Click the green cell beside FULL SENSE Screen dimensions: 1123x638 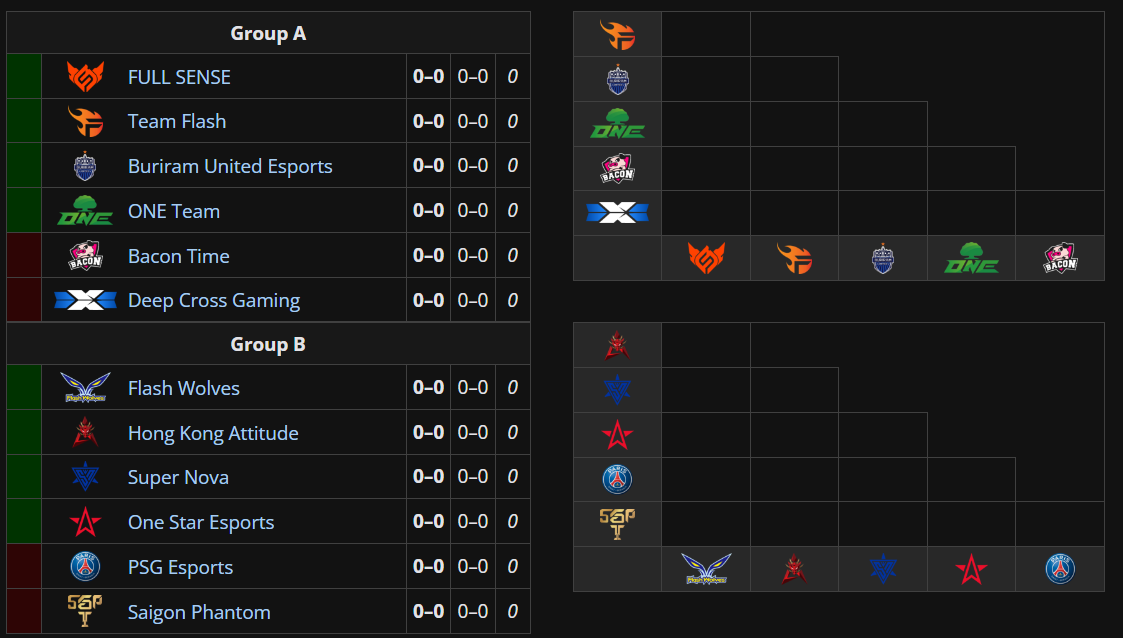24,77
